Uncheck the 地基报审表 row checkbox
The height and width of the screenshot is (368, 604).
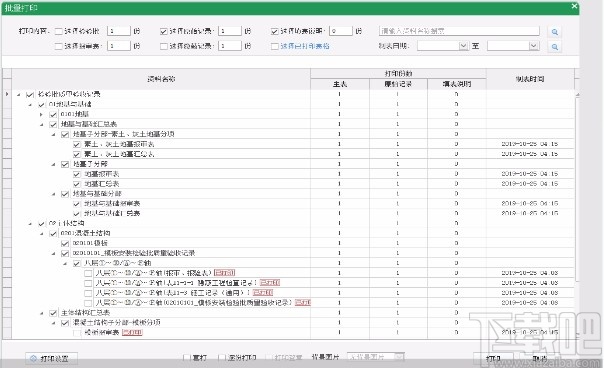[x=77, y=174]
